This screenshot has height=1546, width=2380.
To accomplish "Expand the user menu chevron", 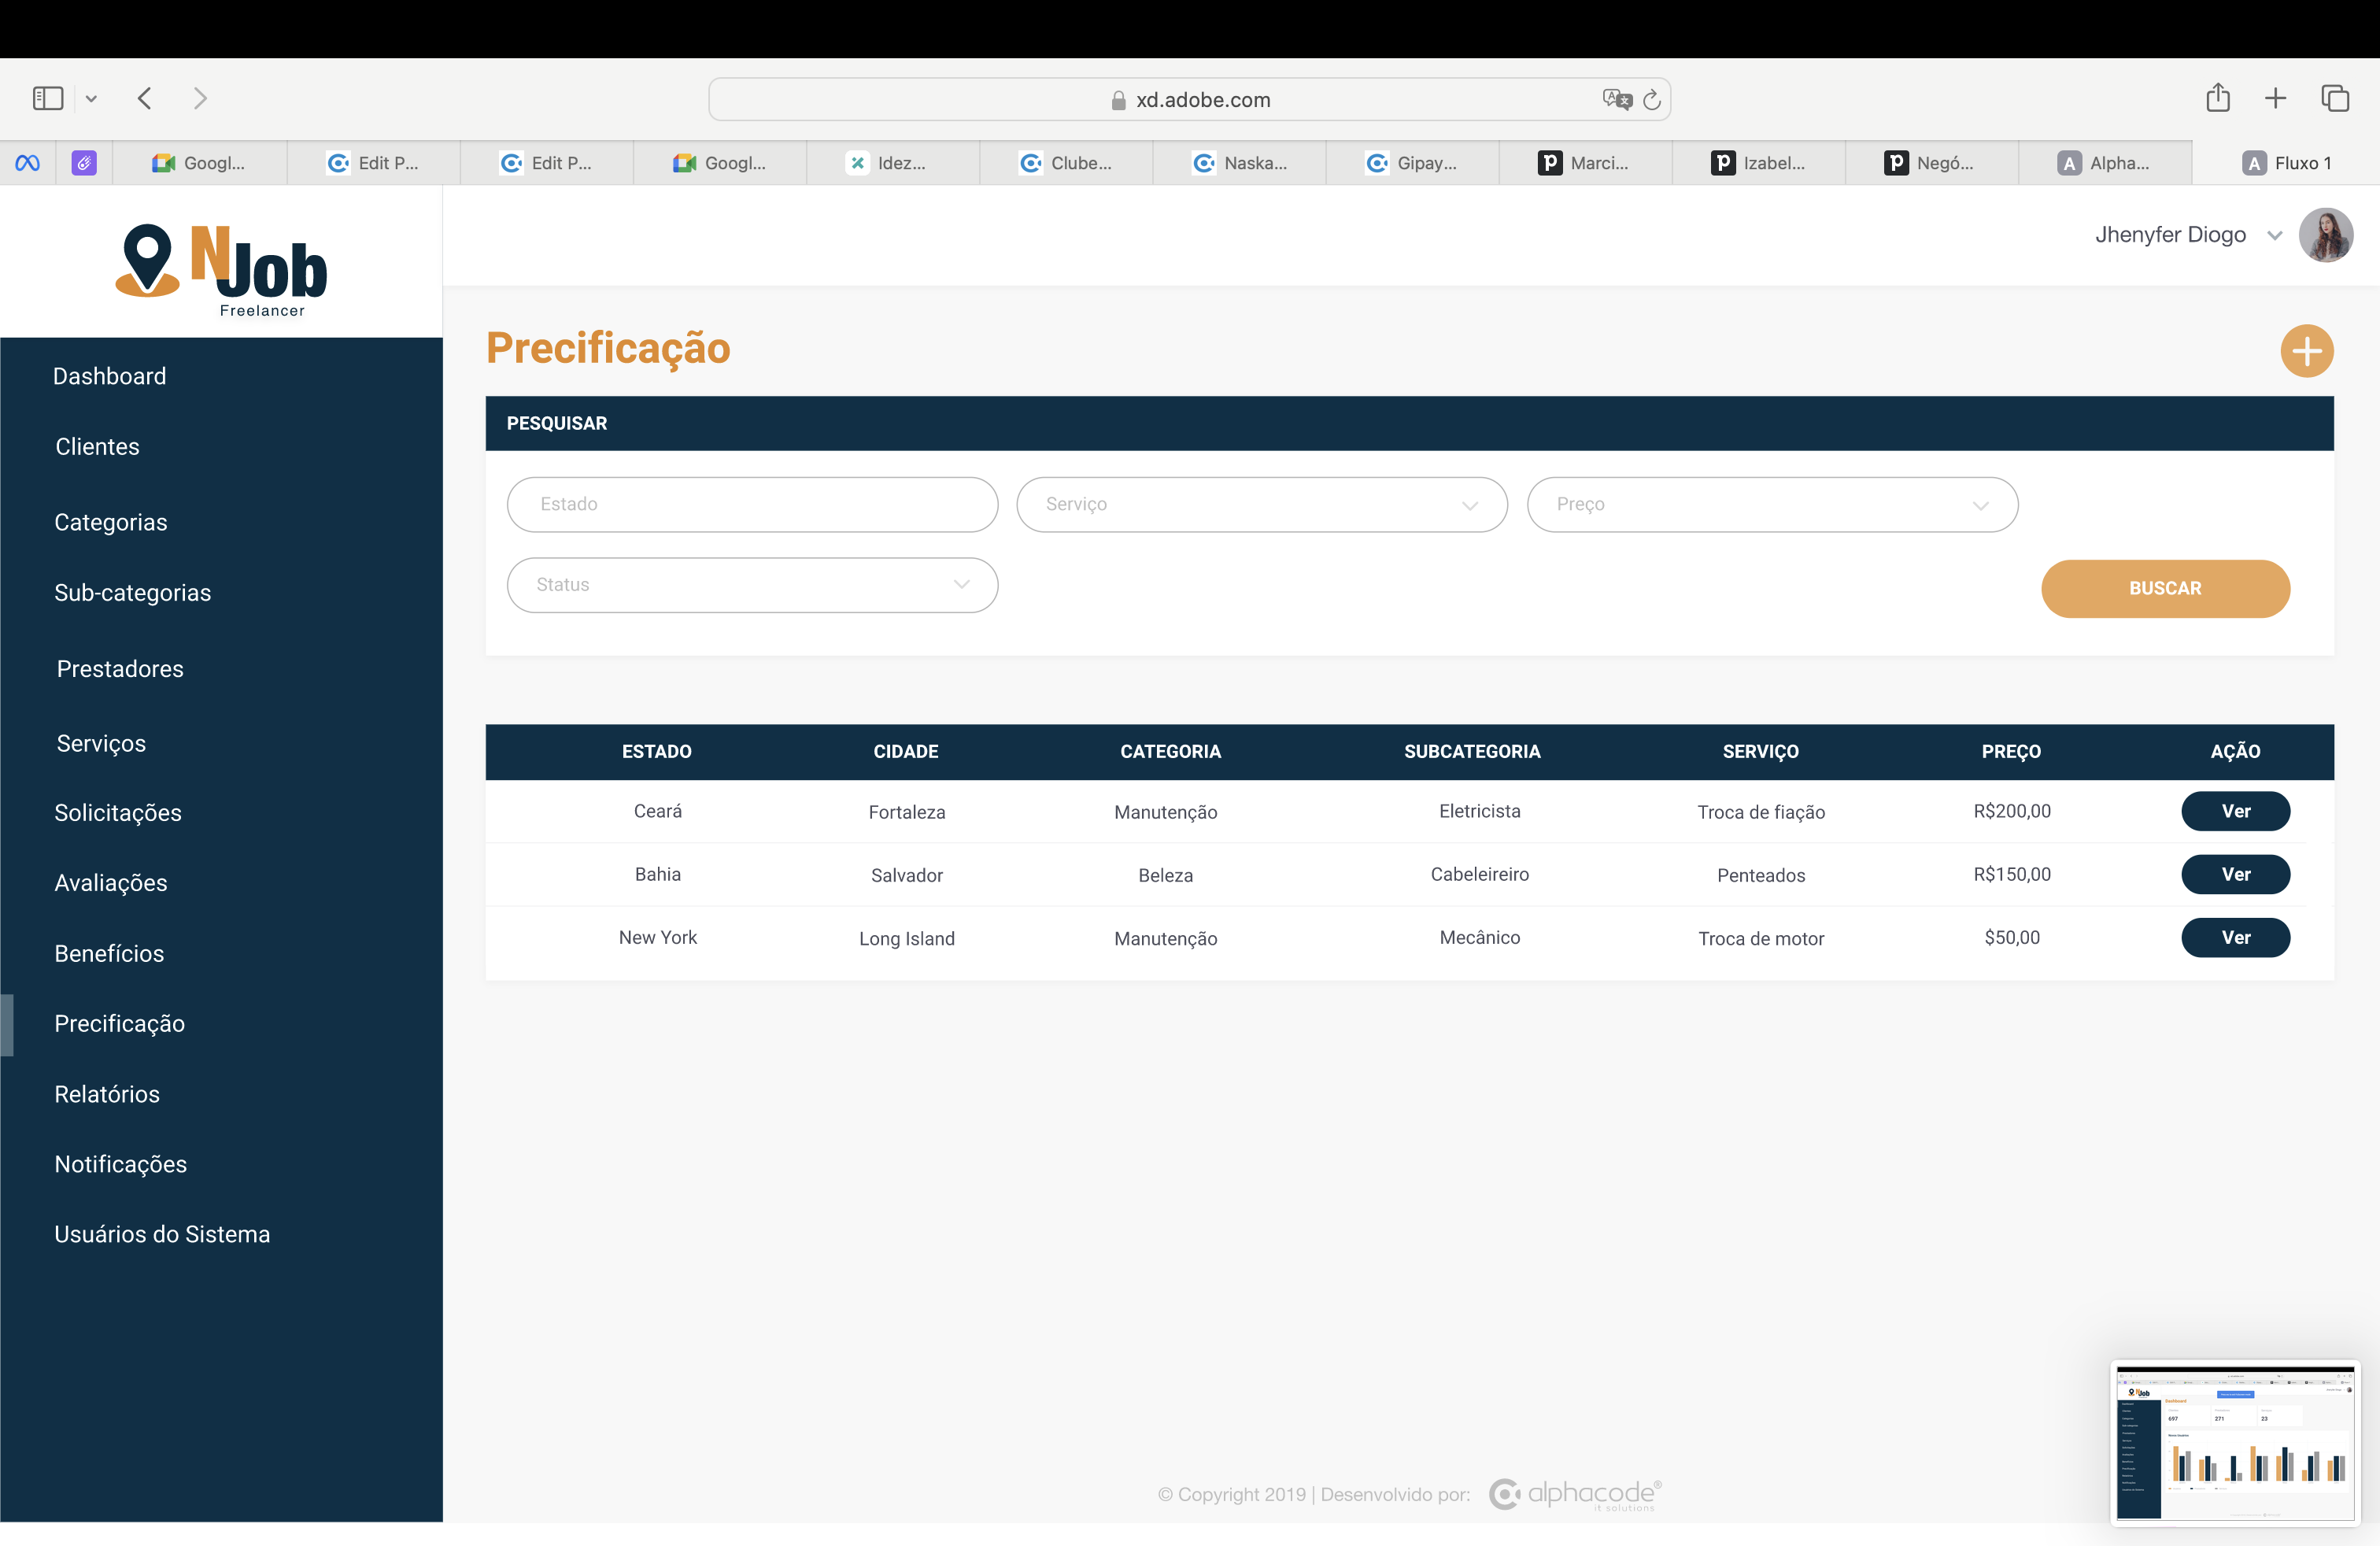I will (2274, 236).
